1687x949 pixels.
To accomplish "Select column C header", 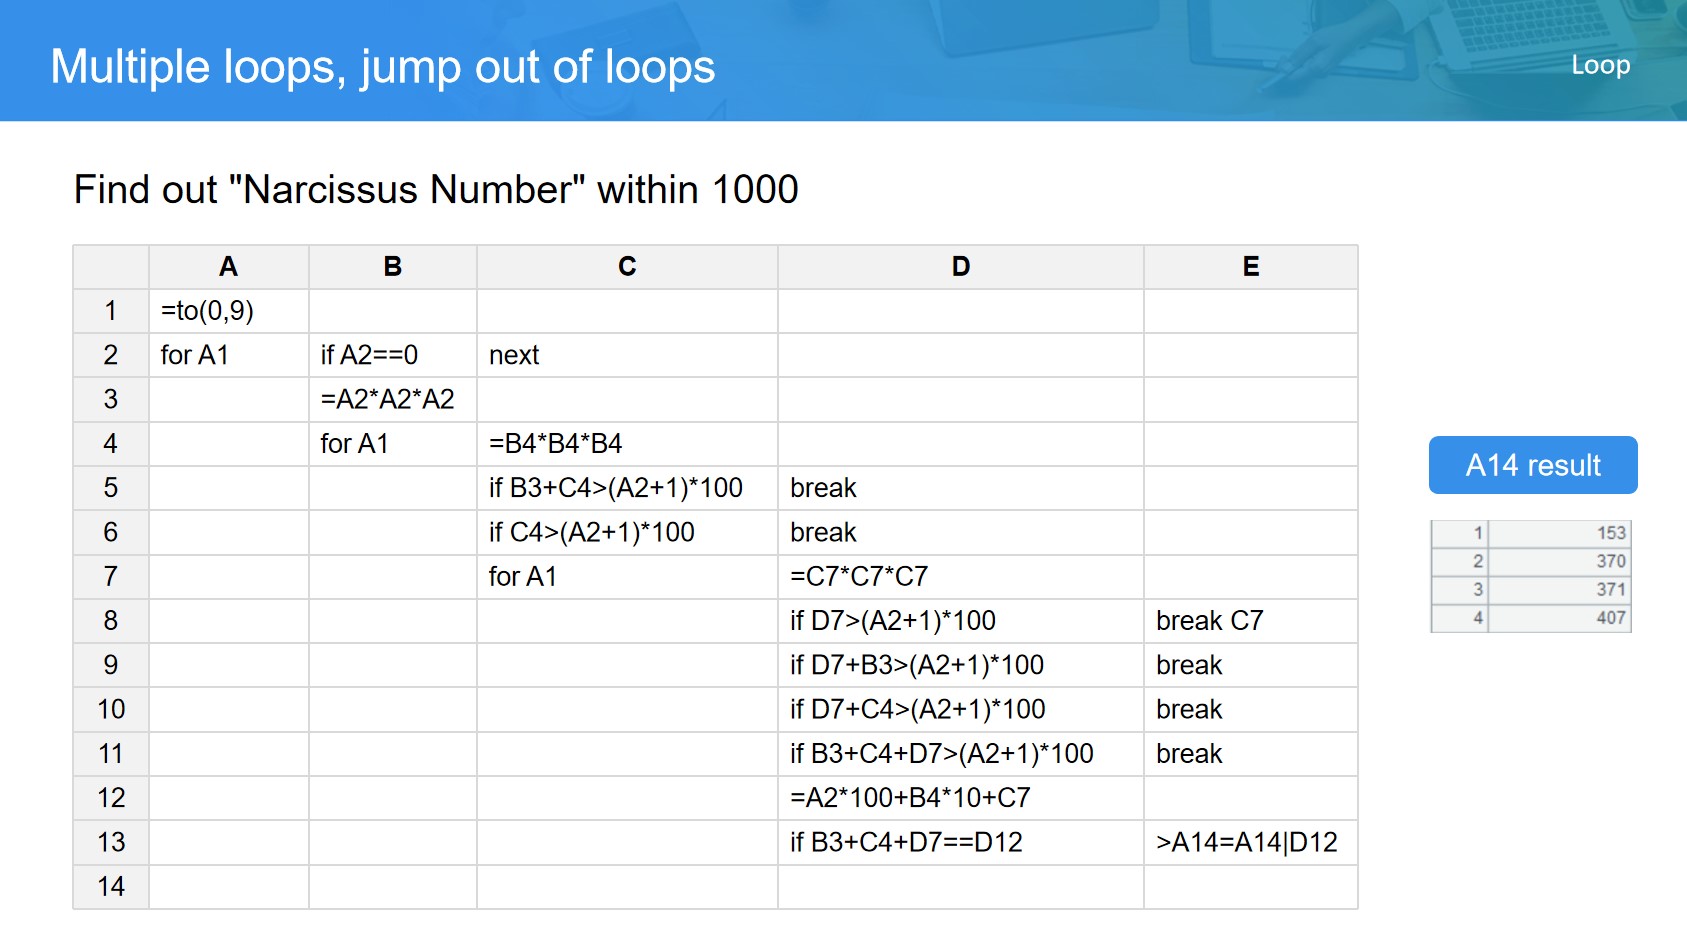I will 627,267.
